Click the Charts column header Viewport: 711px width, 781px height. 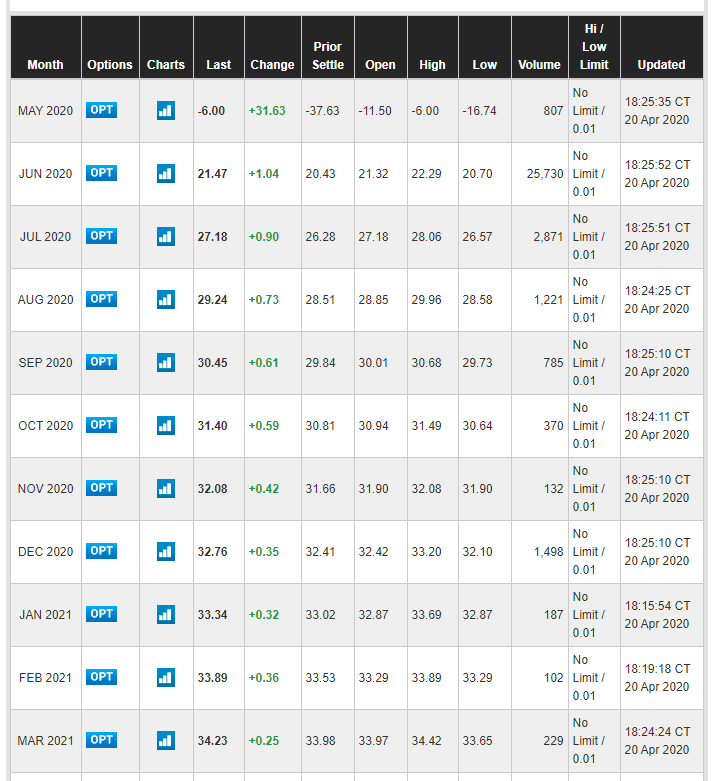pyautogui.click(x=166, y=47)
